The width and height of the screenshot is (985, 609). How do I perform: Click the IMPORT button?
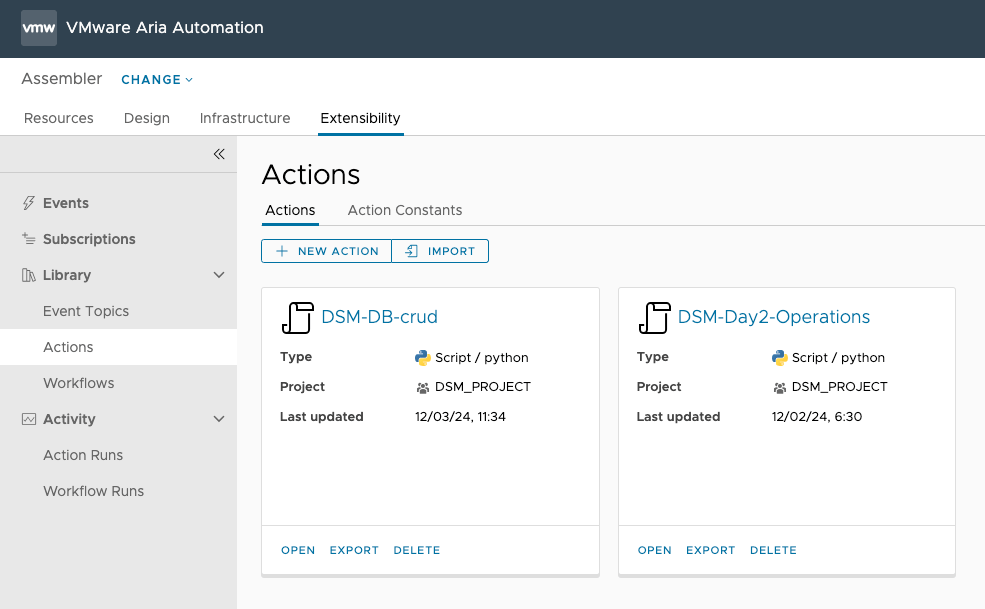pos(440,251)
